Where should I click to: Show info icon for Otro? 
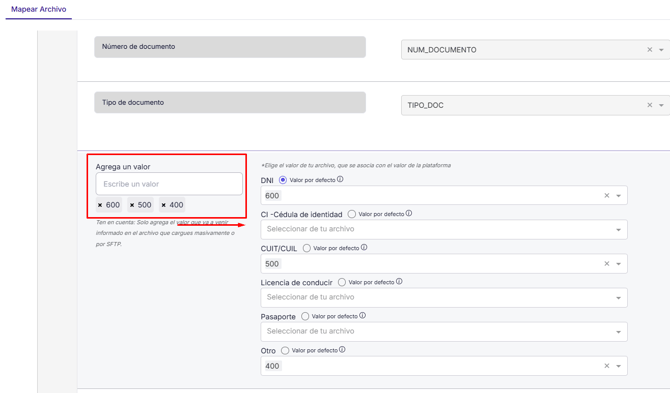click(342, 349)
